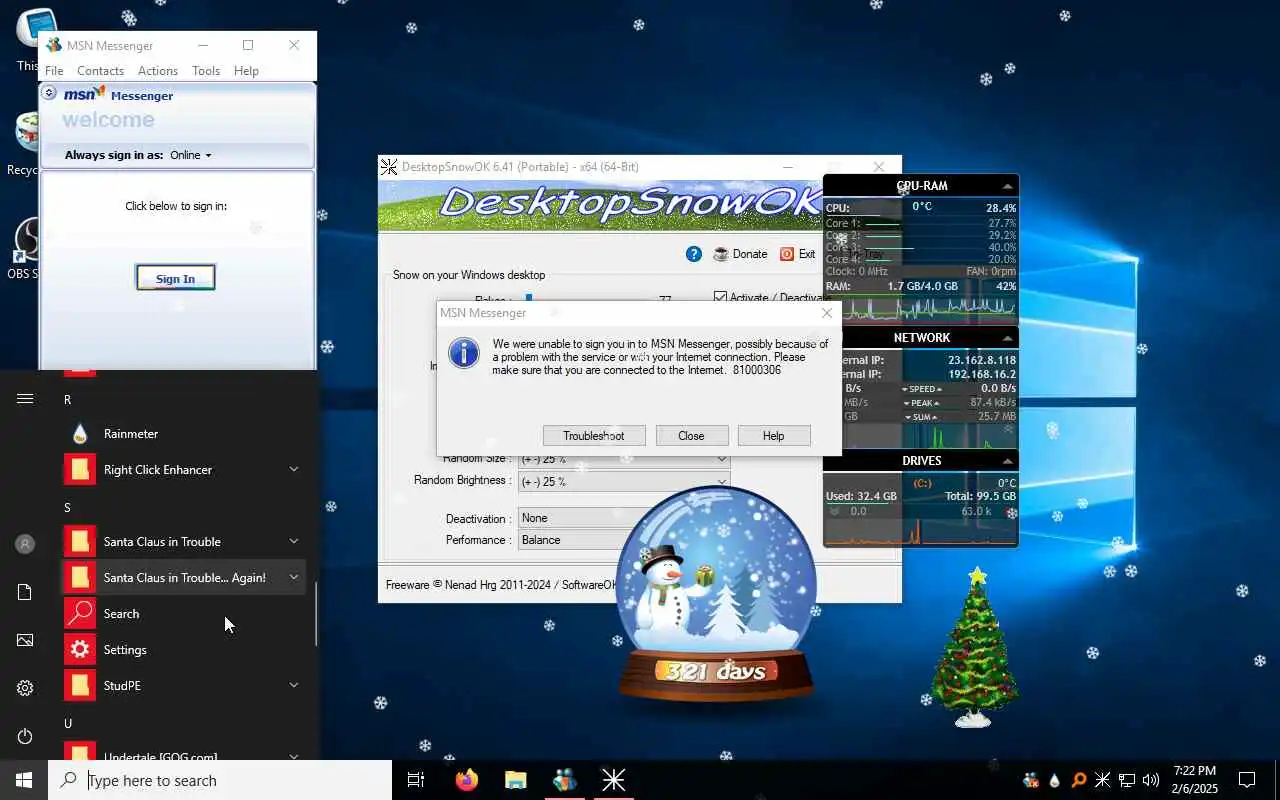
Task: Click the Donate coffee cup in DesktopSnowOK
Action: (721, 254)
